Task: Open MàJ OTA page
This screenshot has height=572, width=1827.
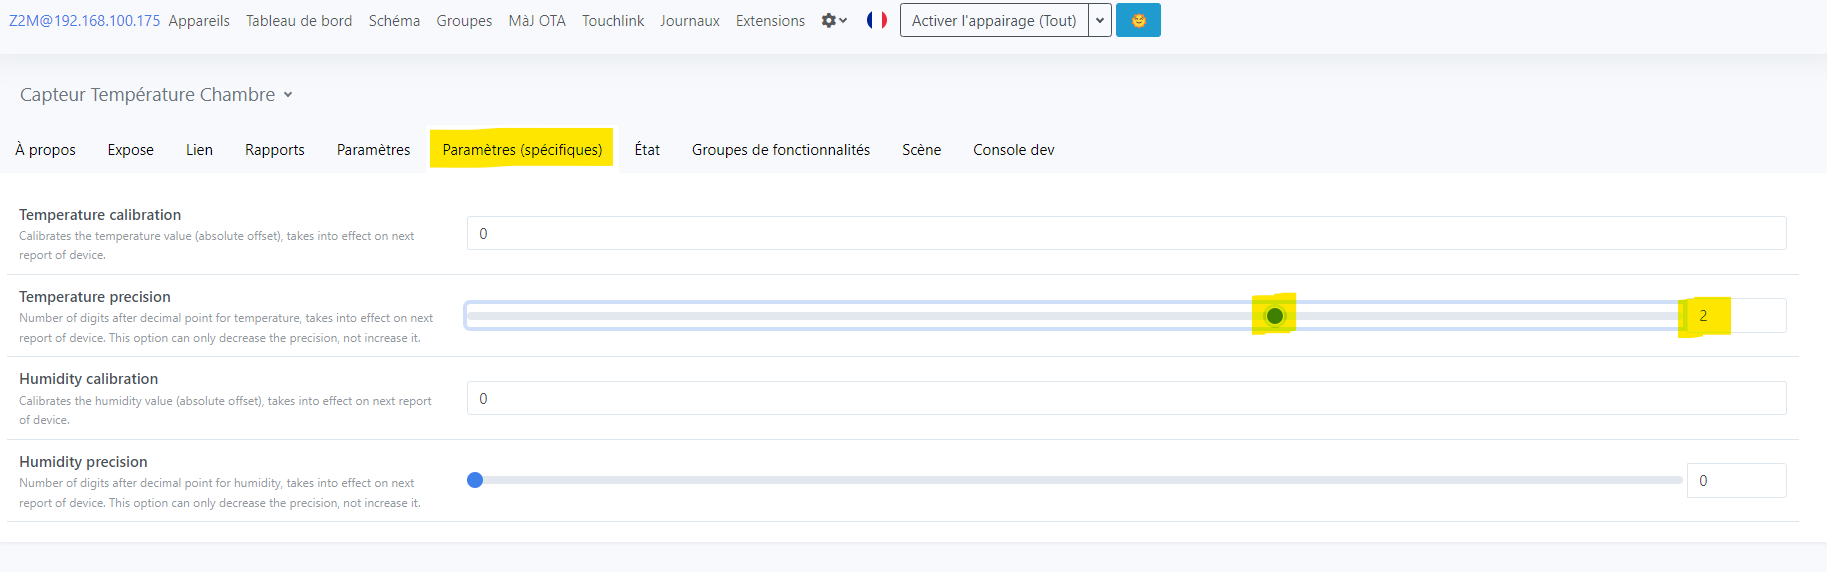Action: (x=537, y=20)
